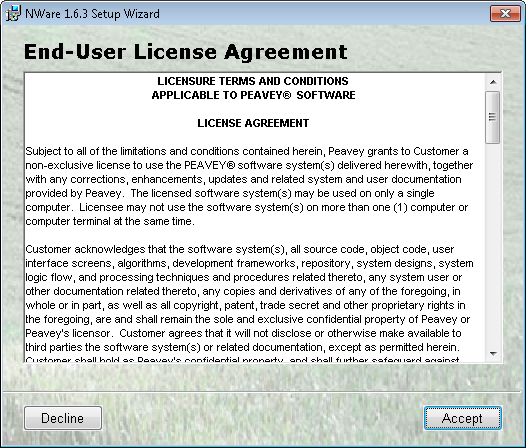Click the line starting 'Customer acknowledges that the software'

point(240,249)
